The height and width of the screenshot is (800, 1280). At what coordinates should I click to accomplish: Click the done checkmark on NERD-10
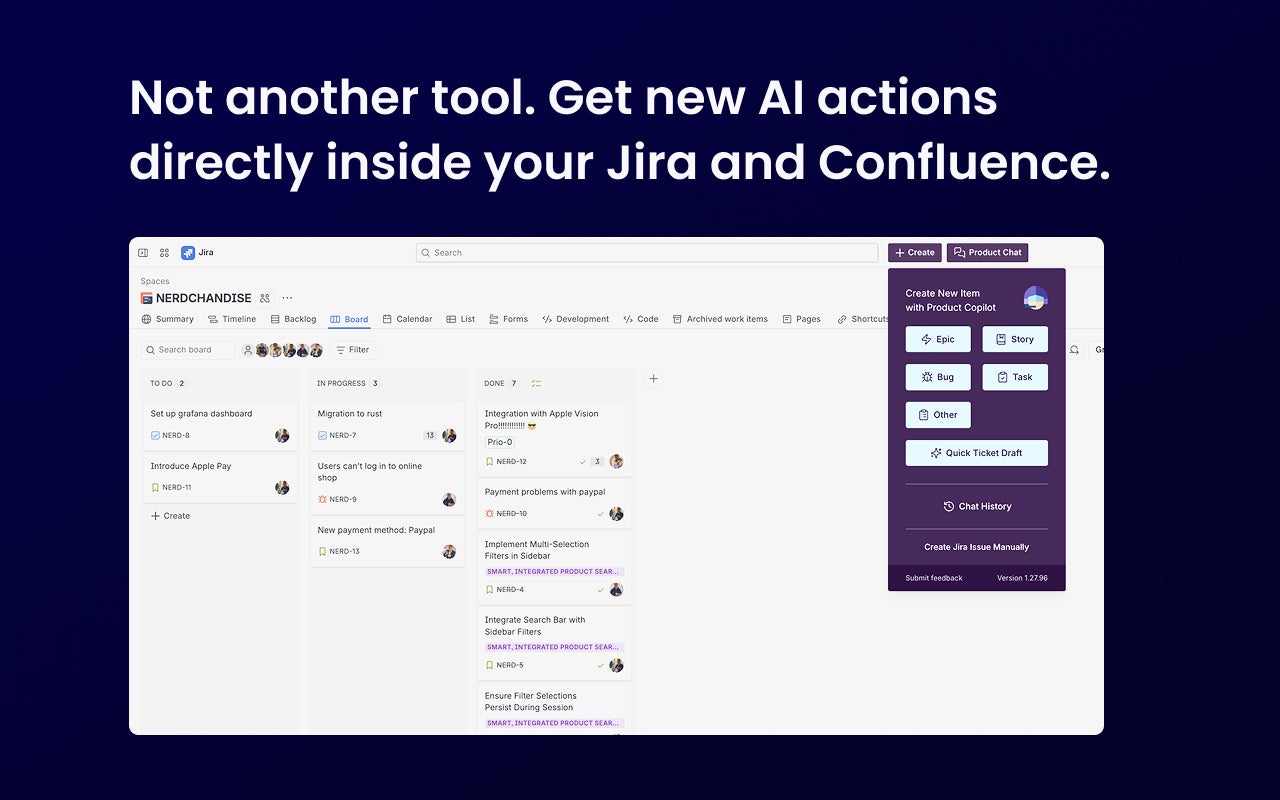601,513
